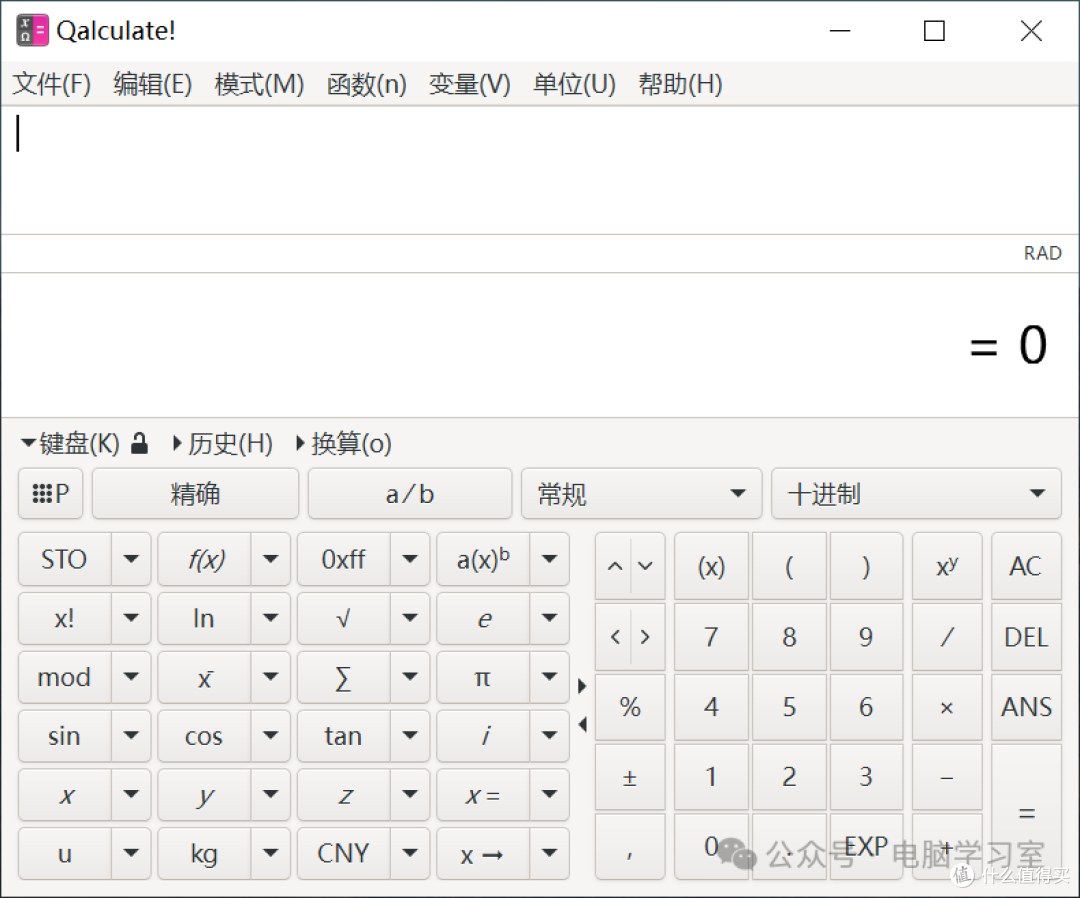Image resolution: width=1080 pixels, height=898 pixels.
Task: Click the percent % button
Action: 630,707
